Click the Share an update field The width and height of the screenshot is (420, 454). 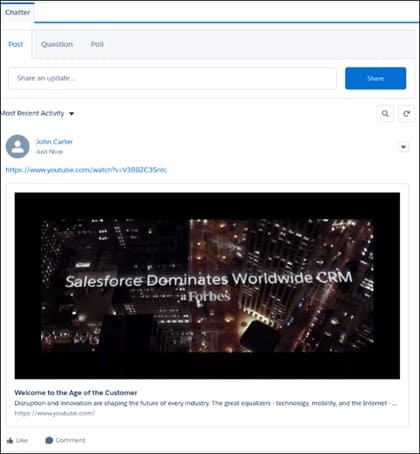(172, 78)
